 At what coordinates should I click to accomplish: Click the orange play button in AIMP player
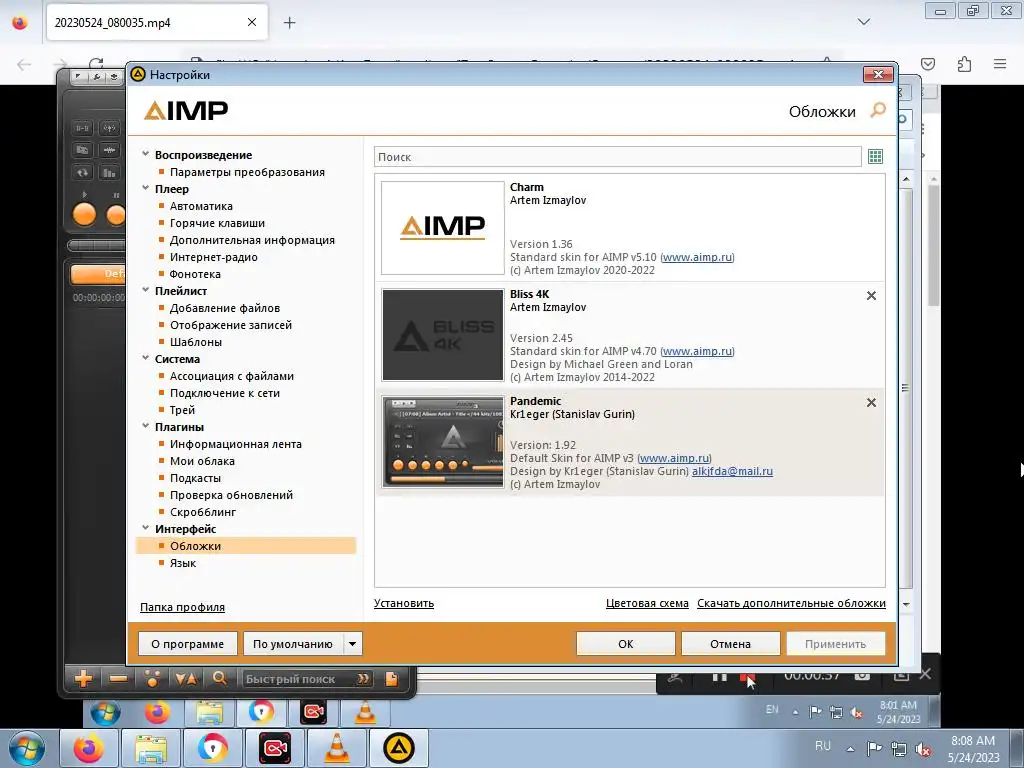pos(84,215)
